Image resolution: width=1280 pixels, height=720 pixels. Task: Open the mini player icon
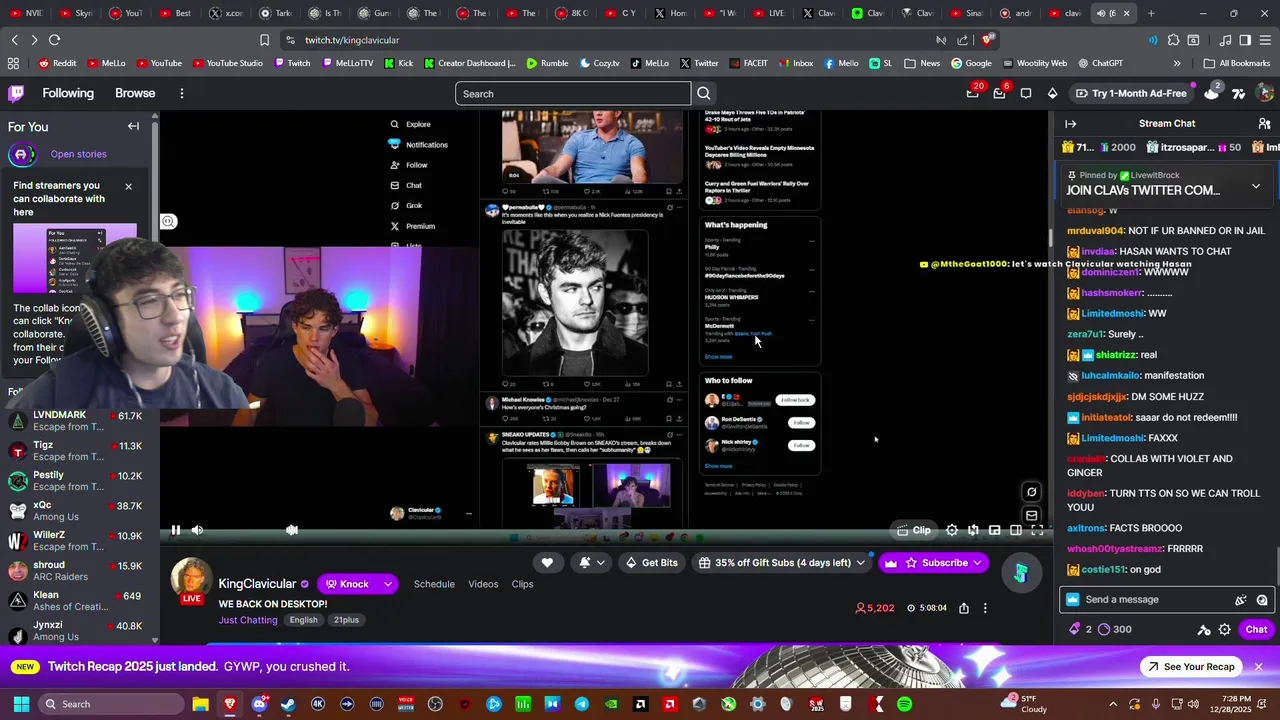tap(995, 530)
